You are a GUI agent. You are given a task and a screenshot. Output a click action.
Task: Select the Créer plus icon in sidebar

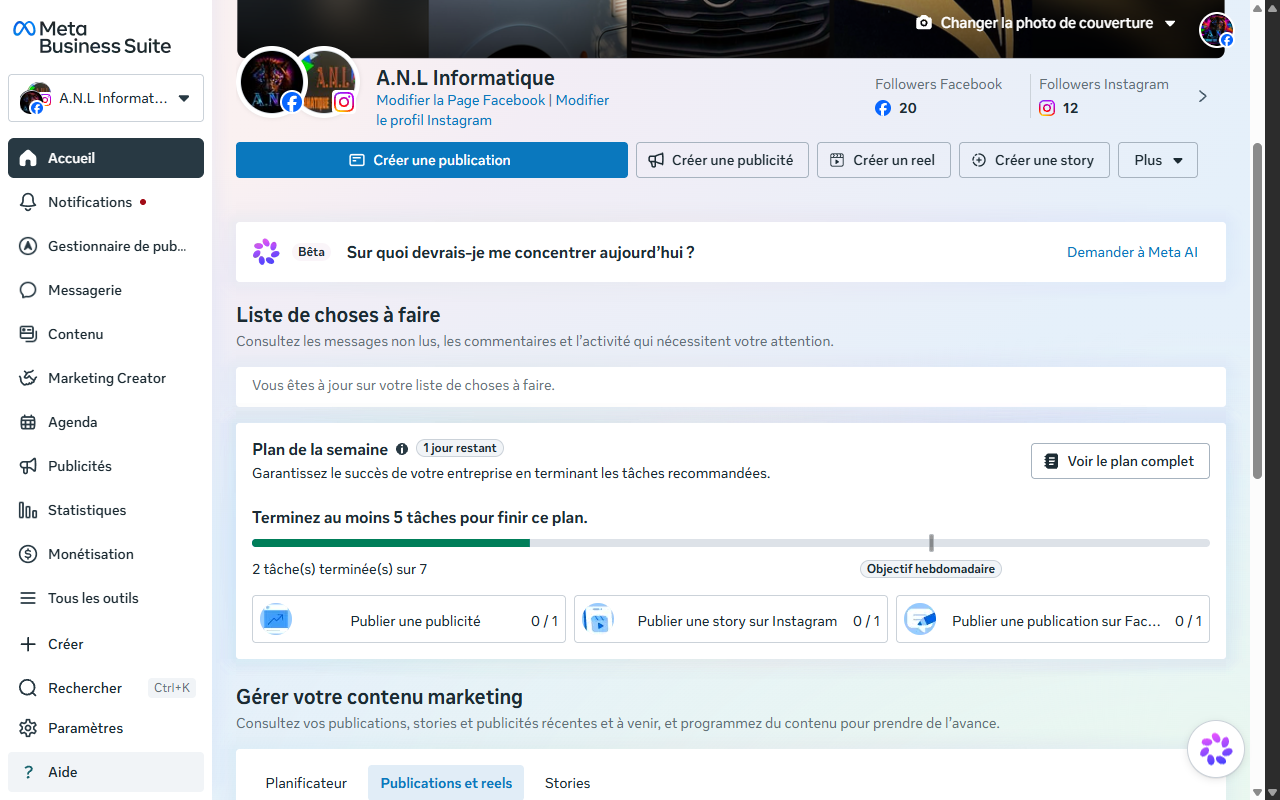click(x=28, y=644)
